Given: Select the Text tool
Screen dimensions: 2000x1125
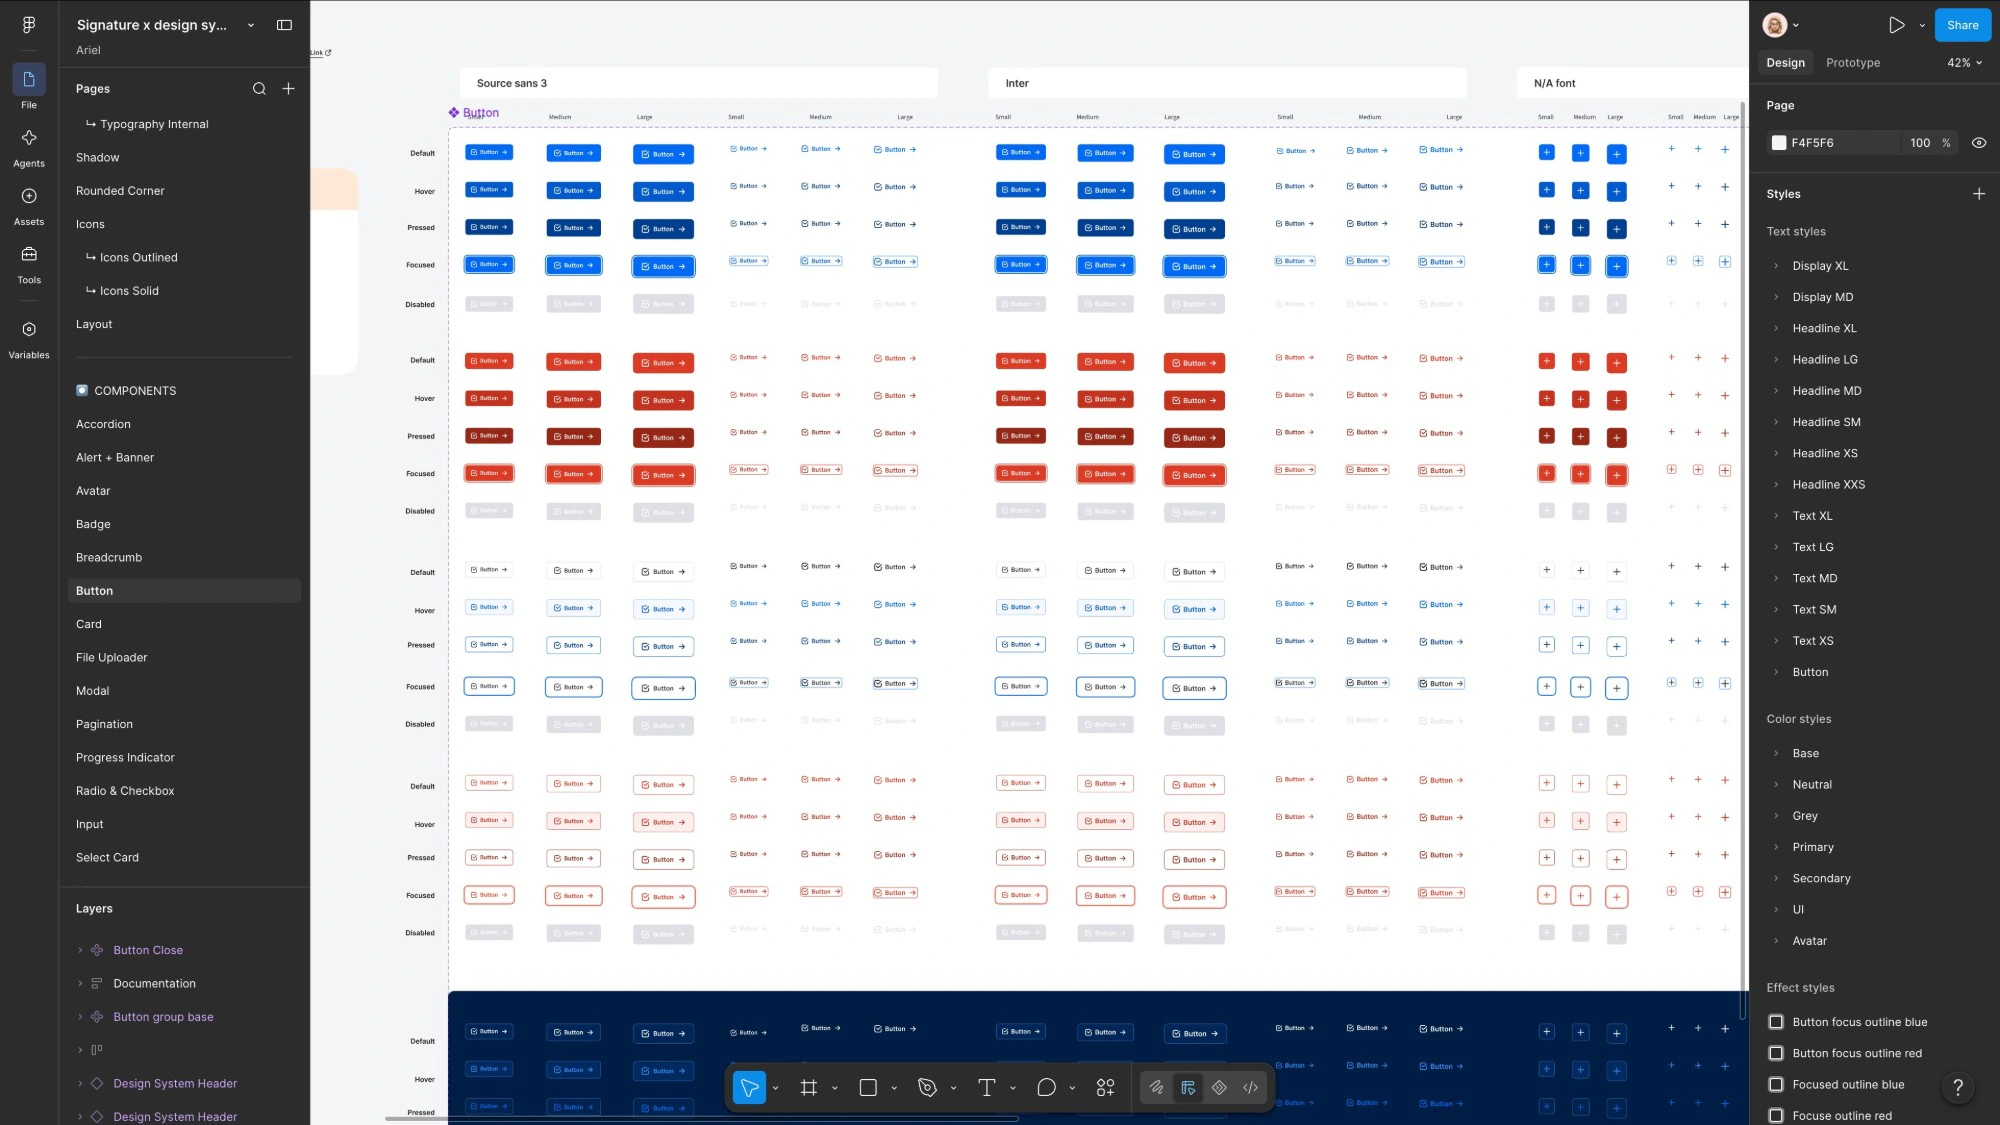Looking at the screenshot, I should 986,1088.
